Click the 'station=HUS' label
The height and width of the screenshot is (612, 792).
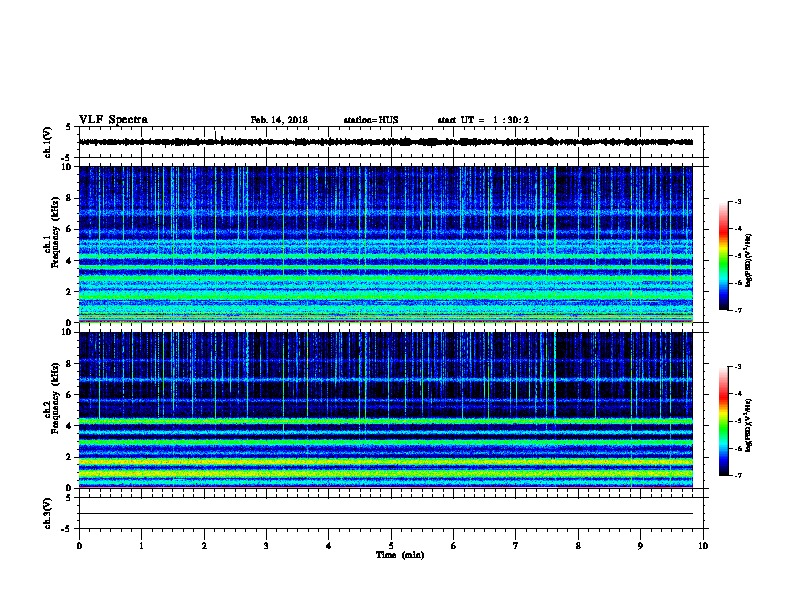(x=371, y=120)
